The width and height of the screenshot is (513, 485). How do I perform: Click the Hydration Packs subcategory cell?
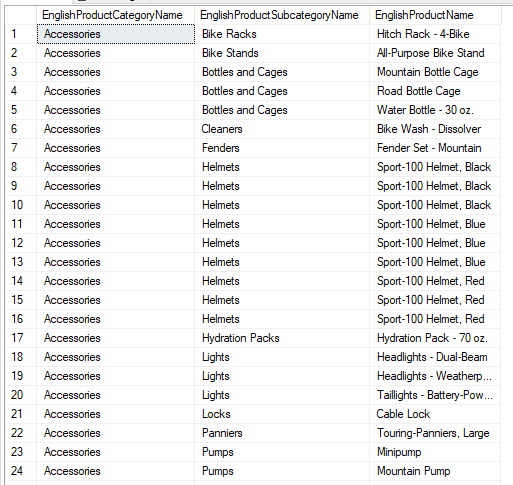tap(282, 338)
